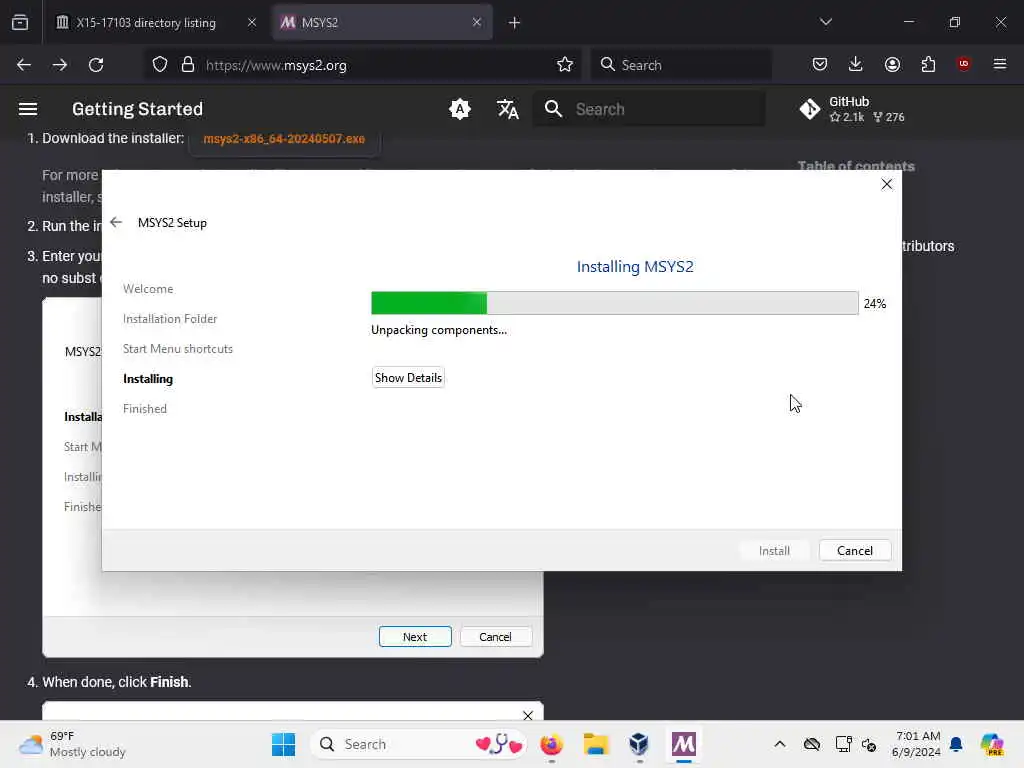Click Cancel in the webpage screenshot
The image size is (1024, 768).
pos(496,637)
